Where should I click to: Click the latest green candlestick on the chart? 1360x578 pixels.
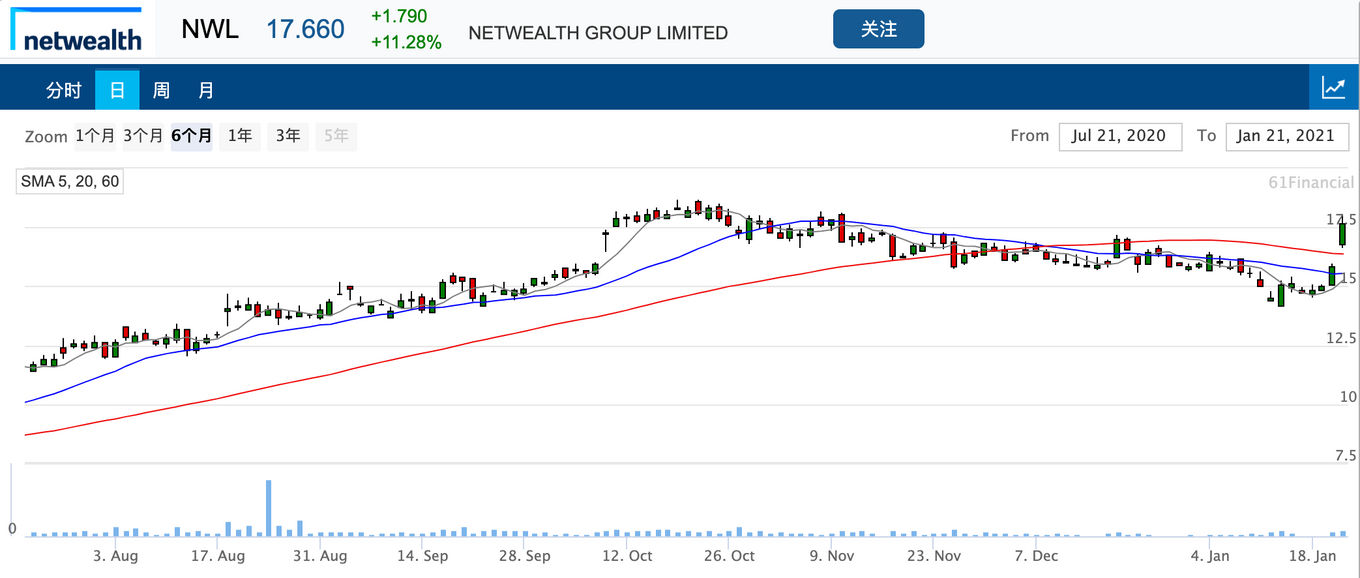click(1342, 233)
